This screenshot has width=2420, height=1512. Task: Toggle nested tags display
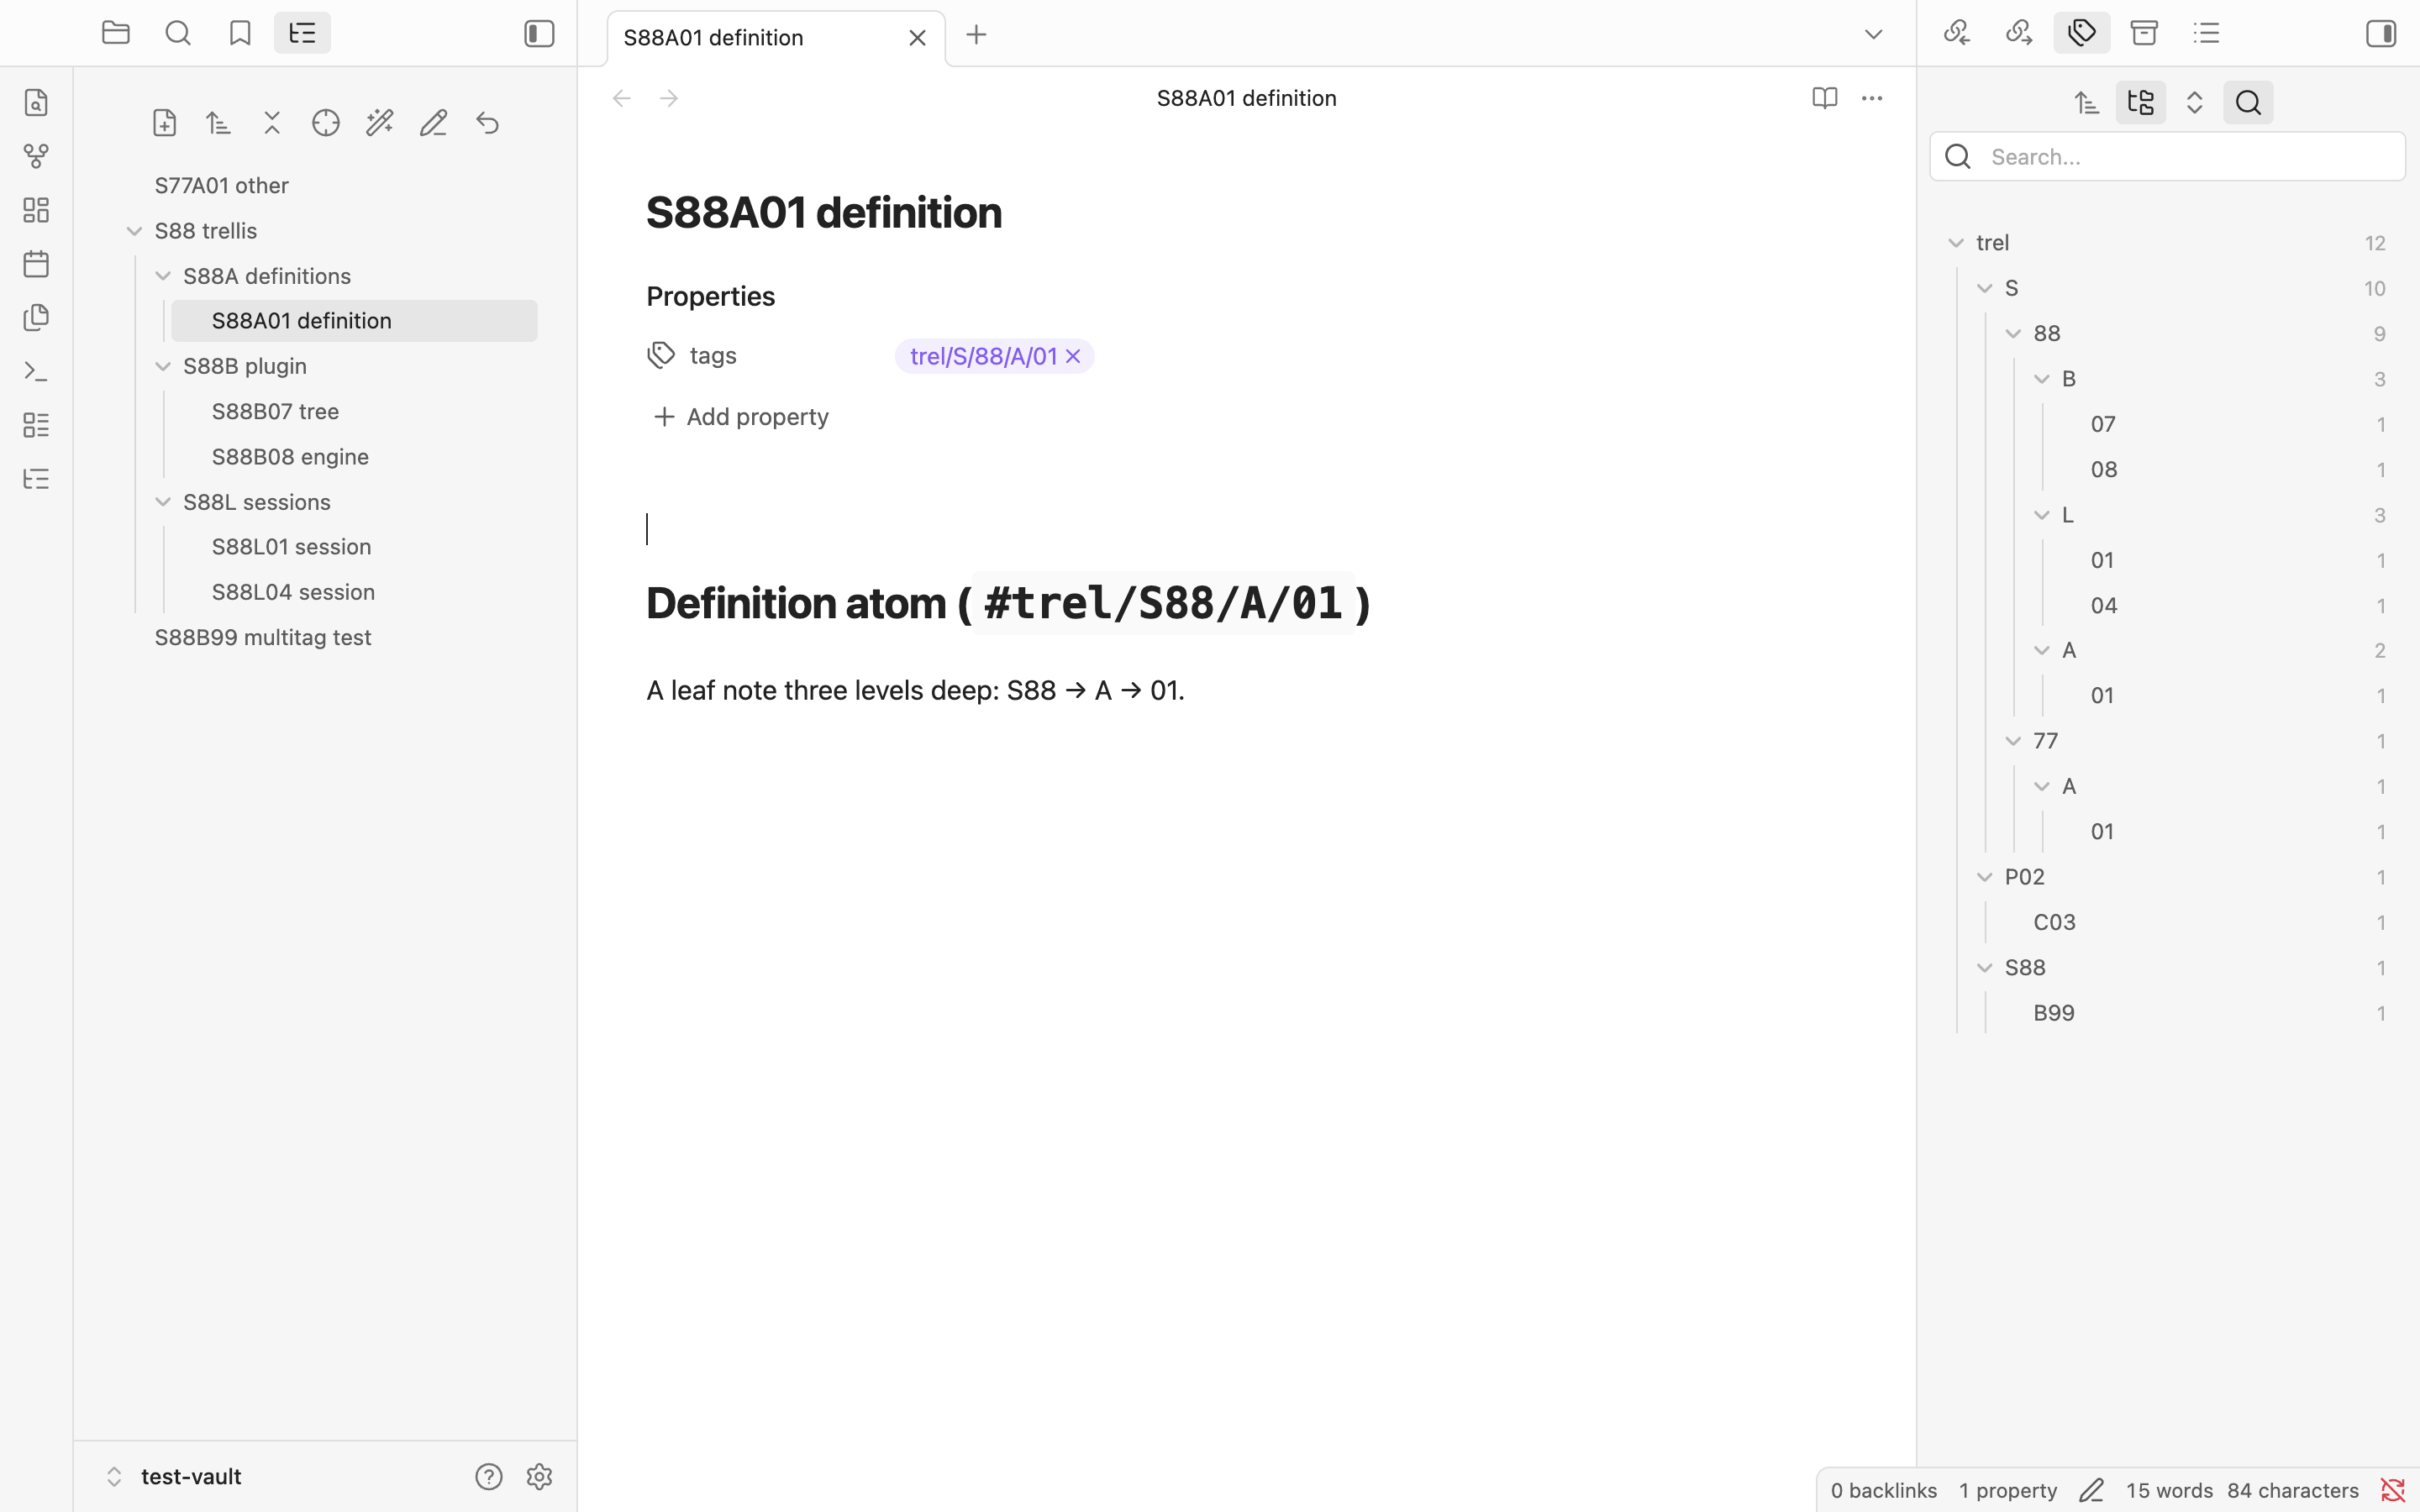(2141, 103)
